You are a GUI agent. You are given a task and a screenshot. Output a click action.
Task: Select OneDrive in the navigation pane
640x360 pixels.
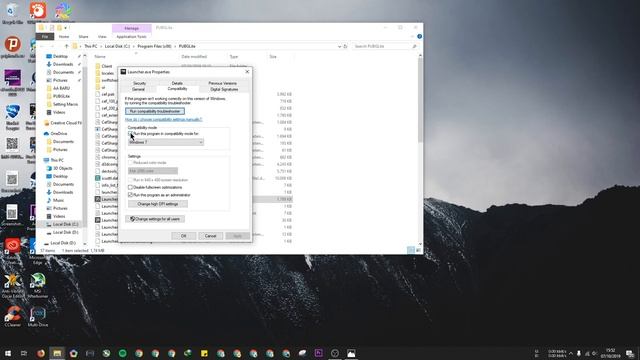pos(58,134)
